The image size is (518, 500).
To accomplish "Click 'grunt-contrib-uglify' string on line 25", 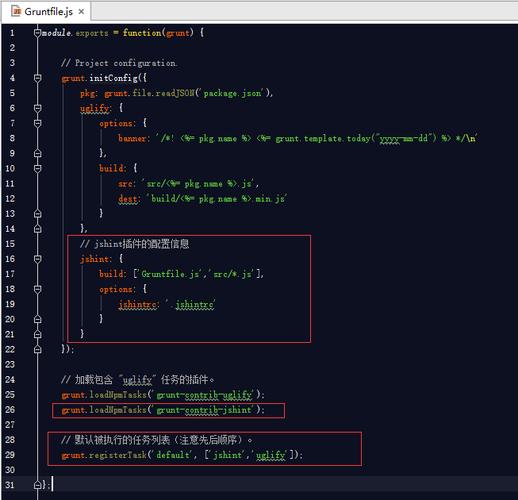I will (x=205, y=395).
